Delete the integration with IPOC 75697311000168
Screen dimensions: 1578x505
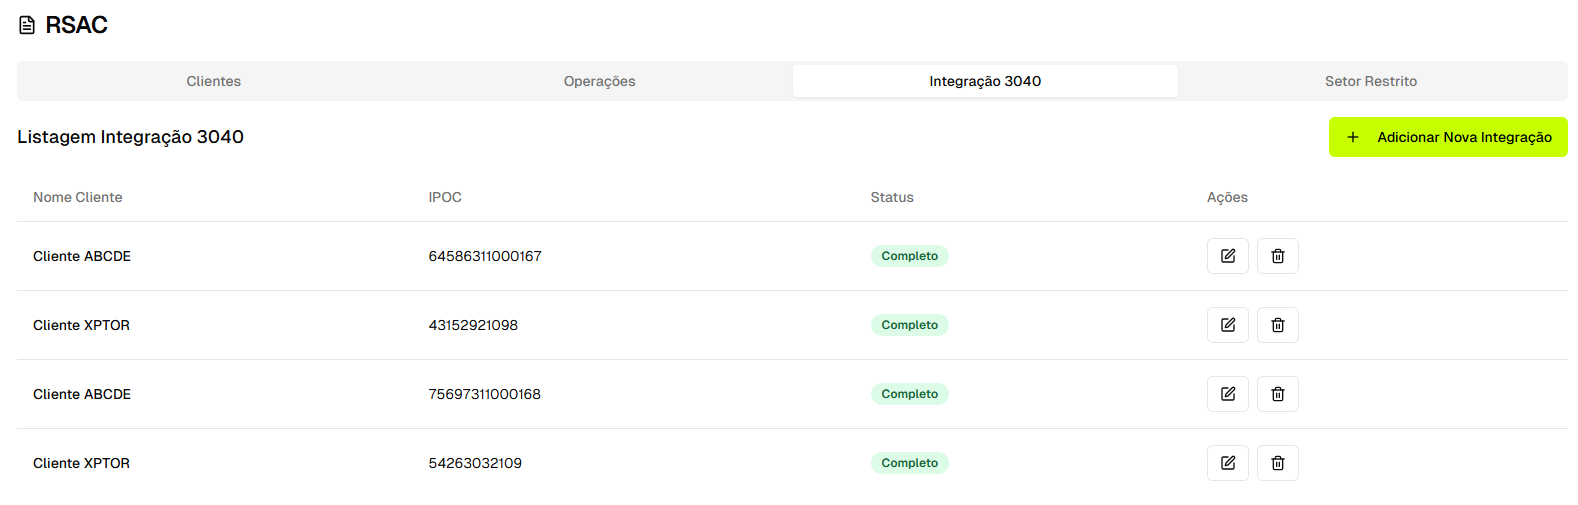coord(1277,394)
